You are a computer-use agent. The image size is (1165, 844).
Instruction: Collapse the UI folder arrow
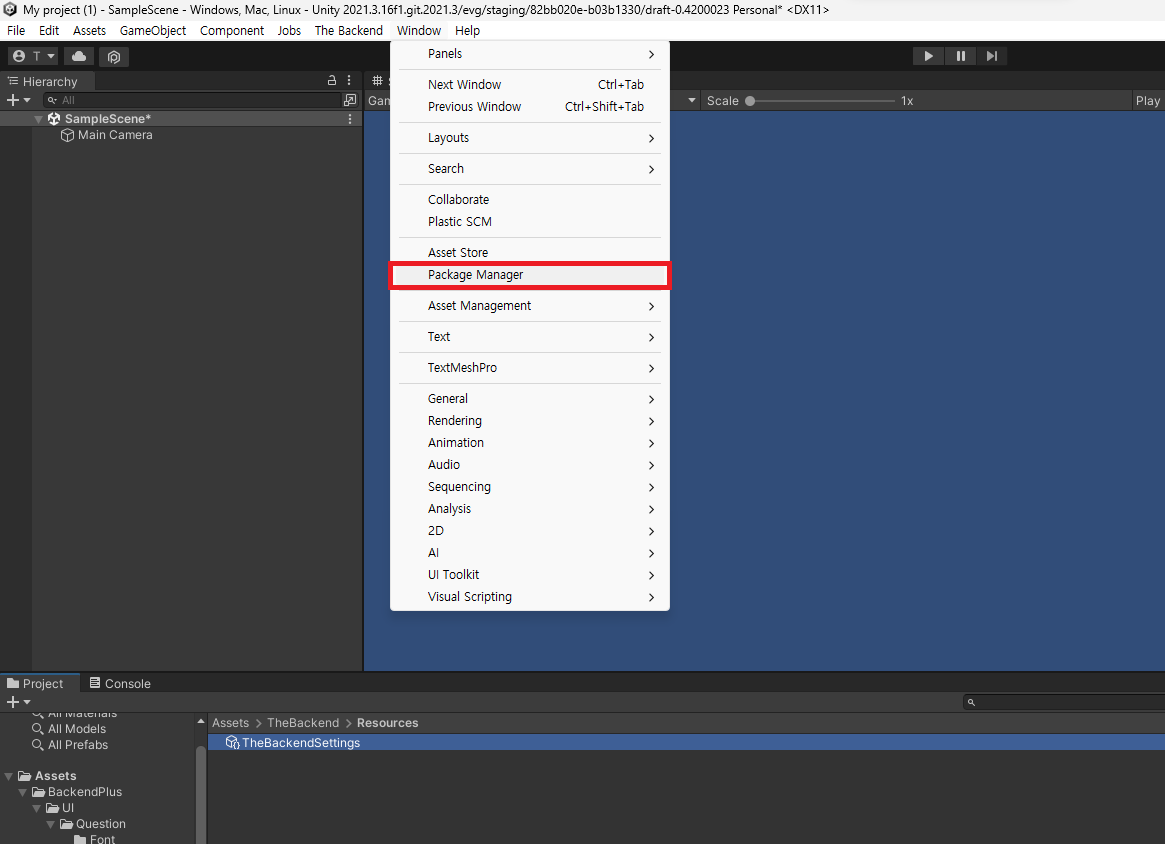click(36, 808)
